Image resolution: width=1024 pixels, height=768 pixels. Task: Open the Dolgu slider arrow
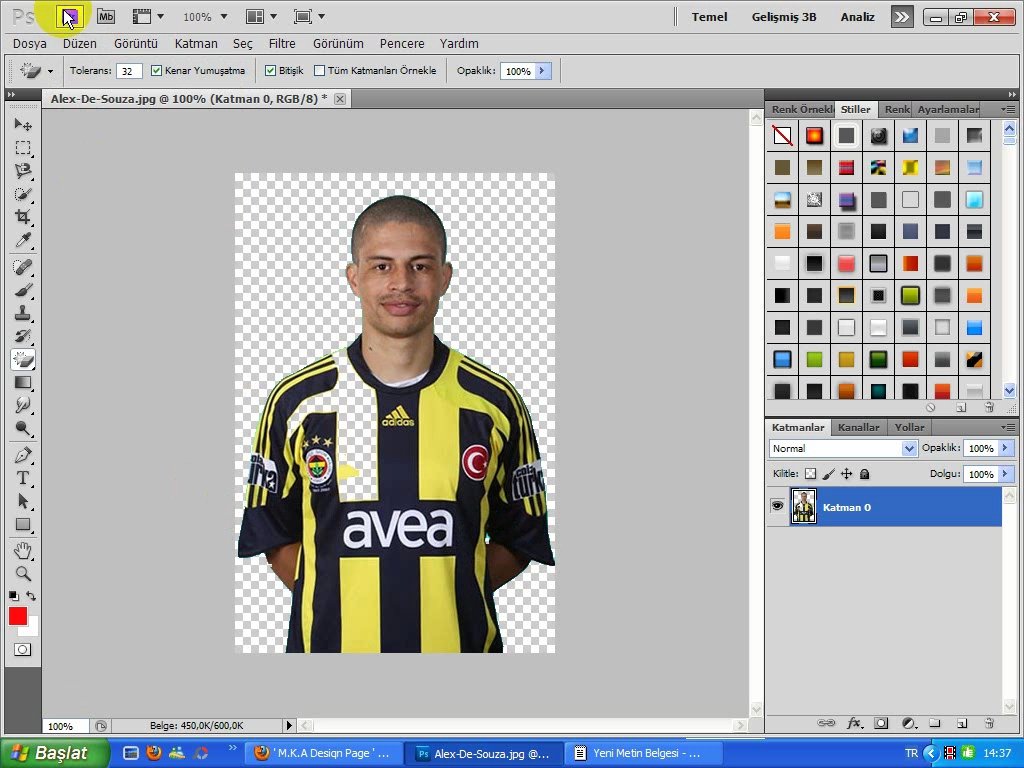(x=1006, y=474)
